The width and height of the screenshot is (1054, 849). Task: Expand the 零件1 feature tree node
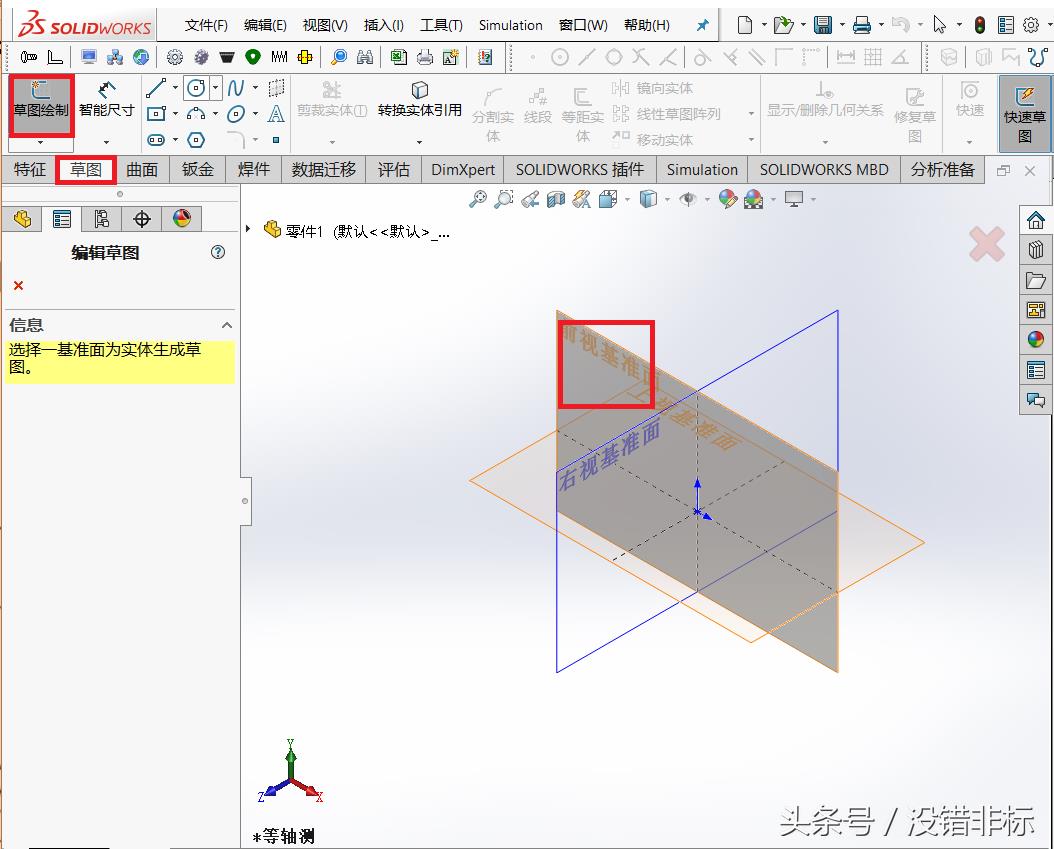(x=249, y=229)
